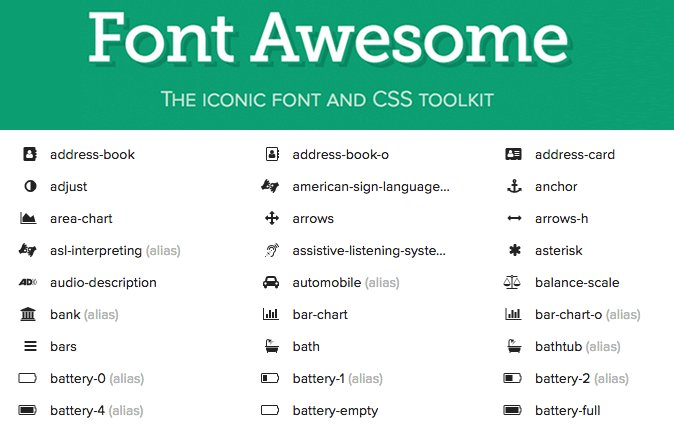
Task: Select the bath icon
Action: (x=272, y=346)
